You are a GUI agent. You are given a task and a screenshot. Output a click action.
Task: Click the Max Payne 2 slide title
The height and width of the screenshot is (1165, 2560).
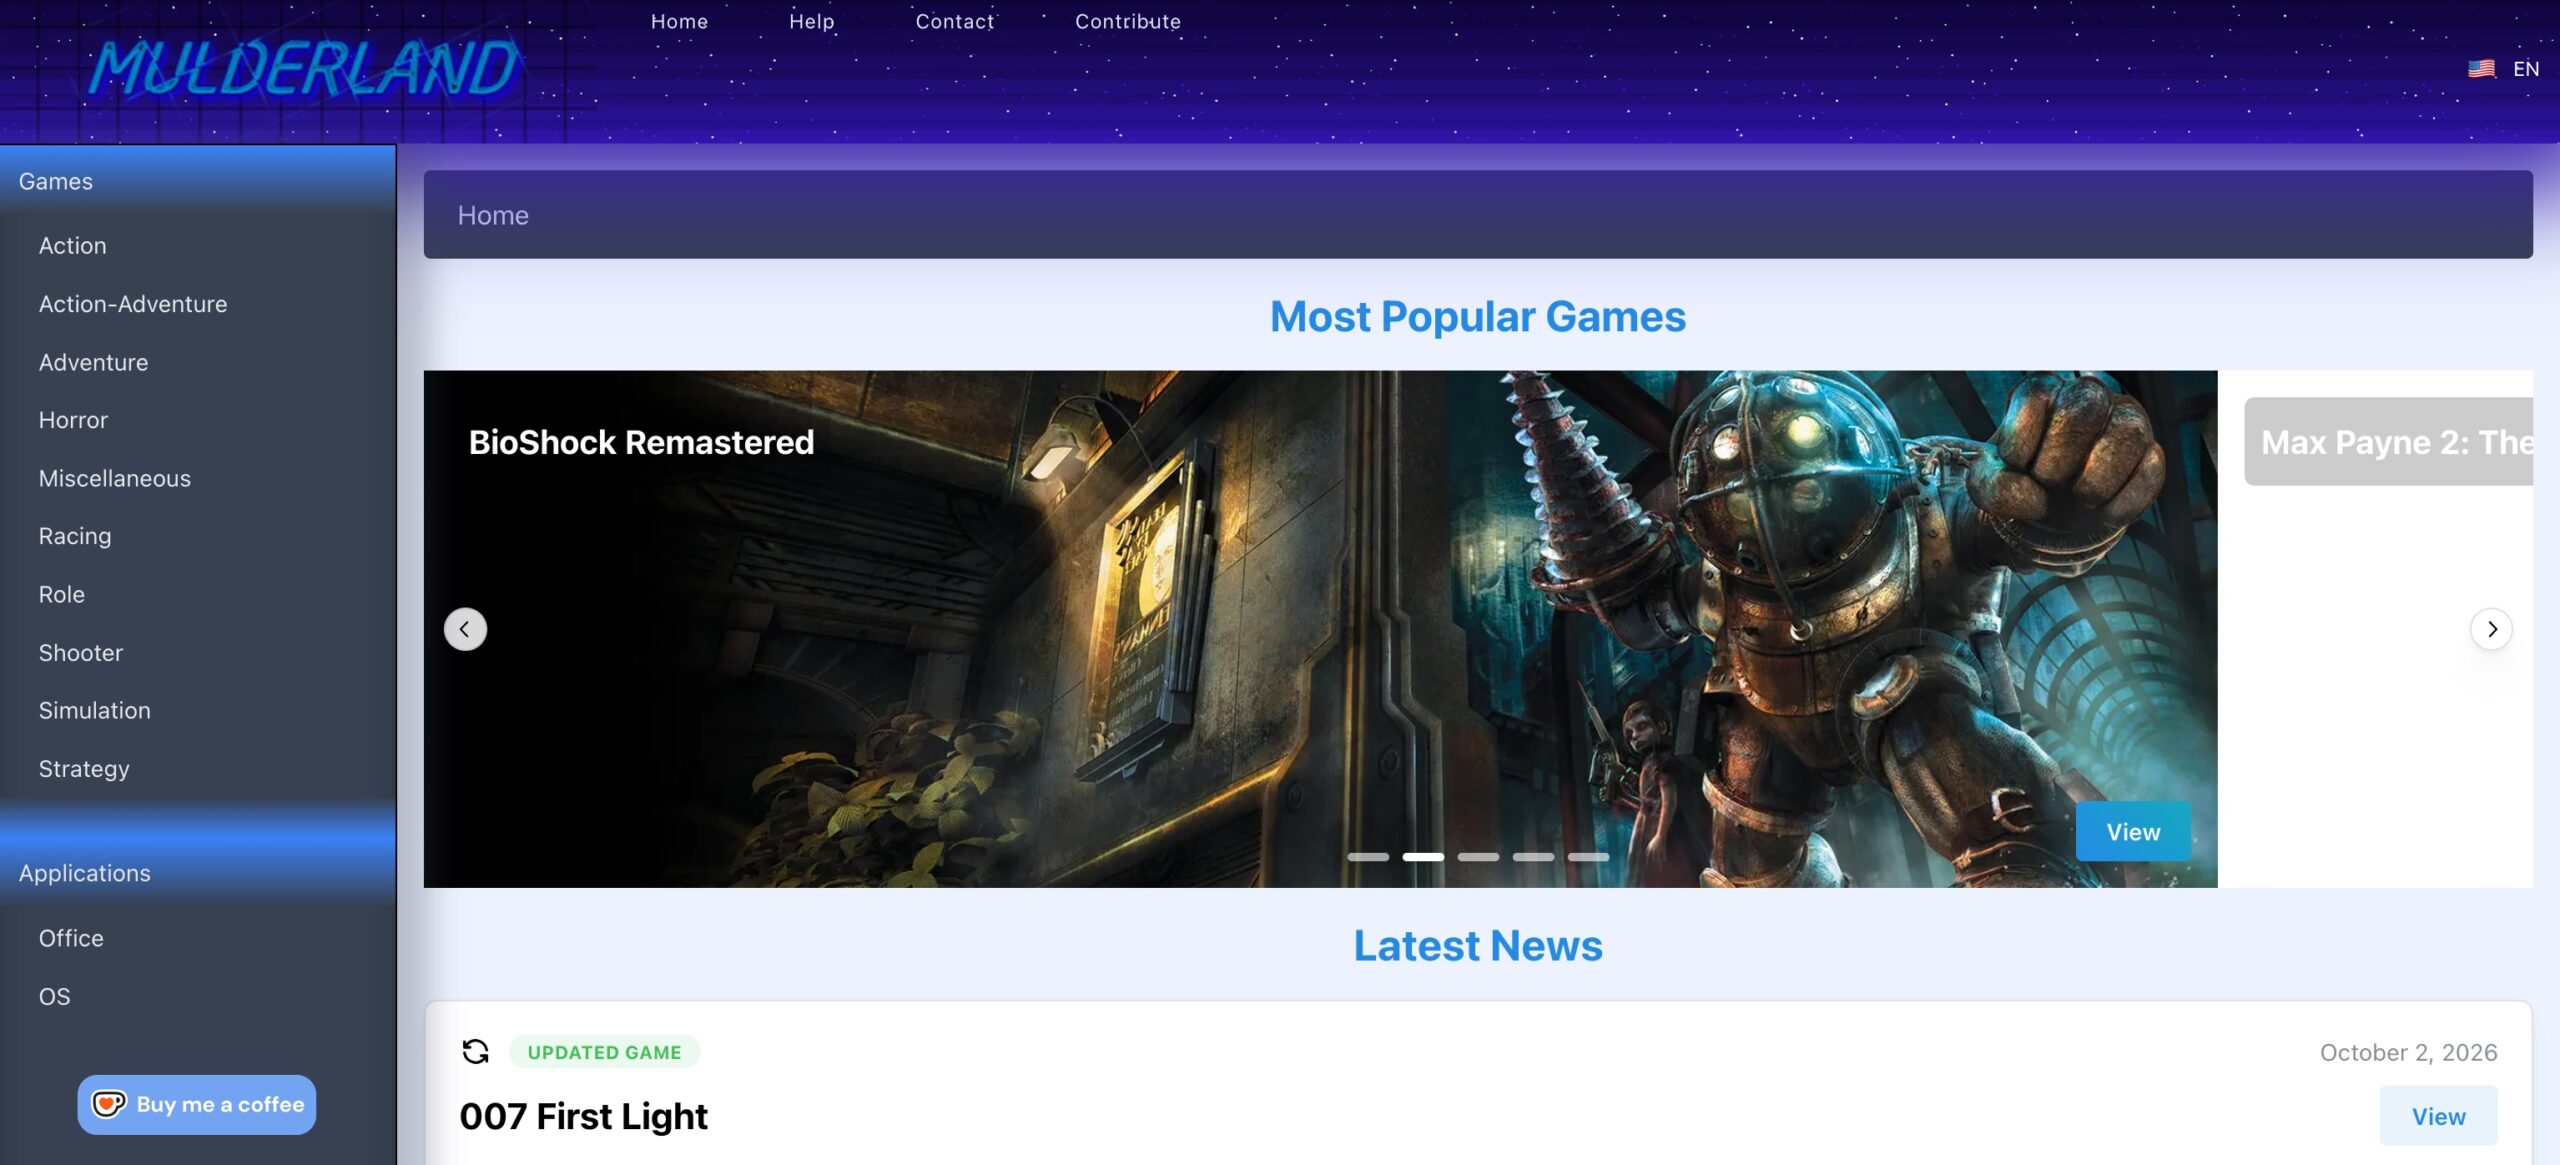pyautogui.click(x=2397, y=442)
